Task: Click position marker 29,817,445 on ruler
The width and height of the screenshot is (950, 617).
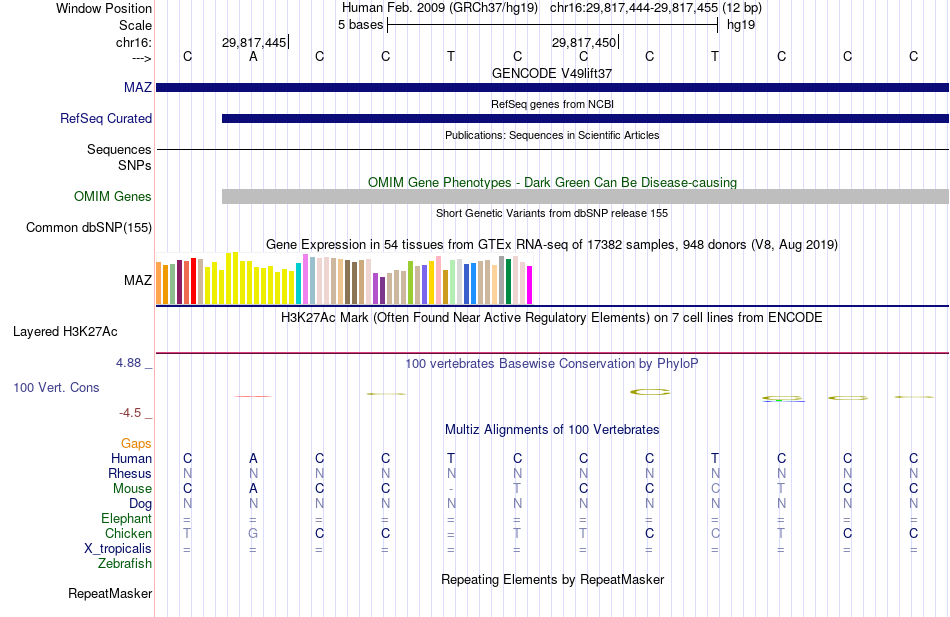Action: (254, 42)
